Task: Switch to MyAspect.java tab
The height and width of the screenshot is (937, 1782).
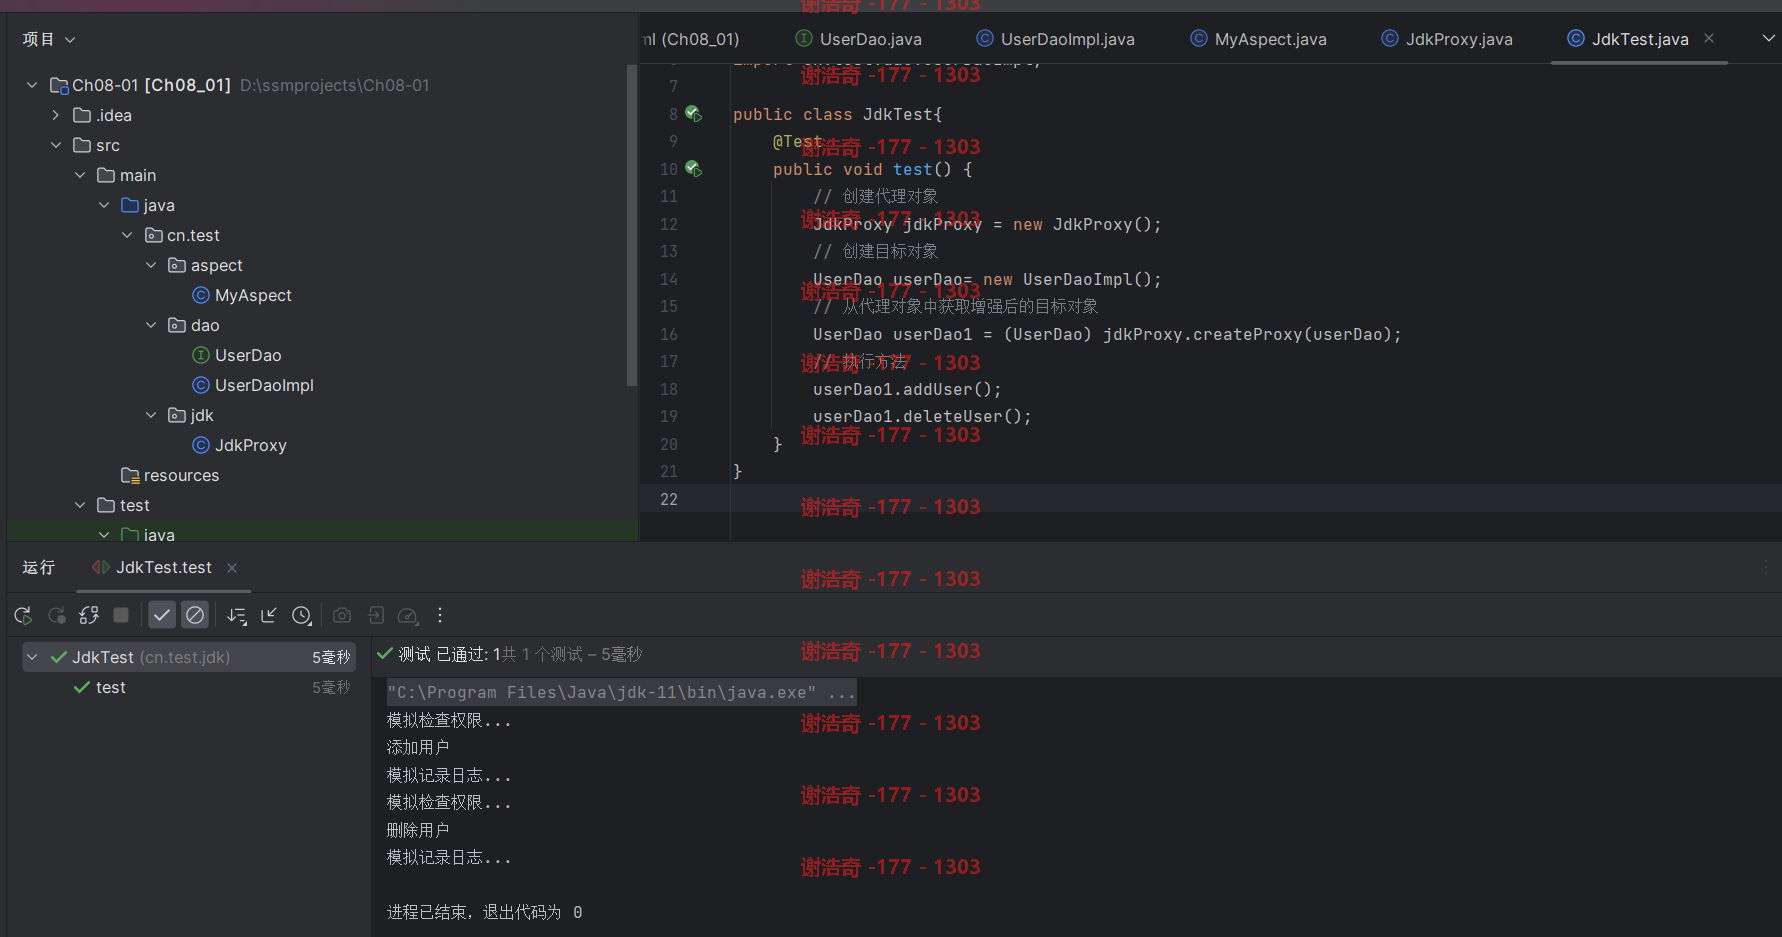Action: click(x=1259, y=39)
